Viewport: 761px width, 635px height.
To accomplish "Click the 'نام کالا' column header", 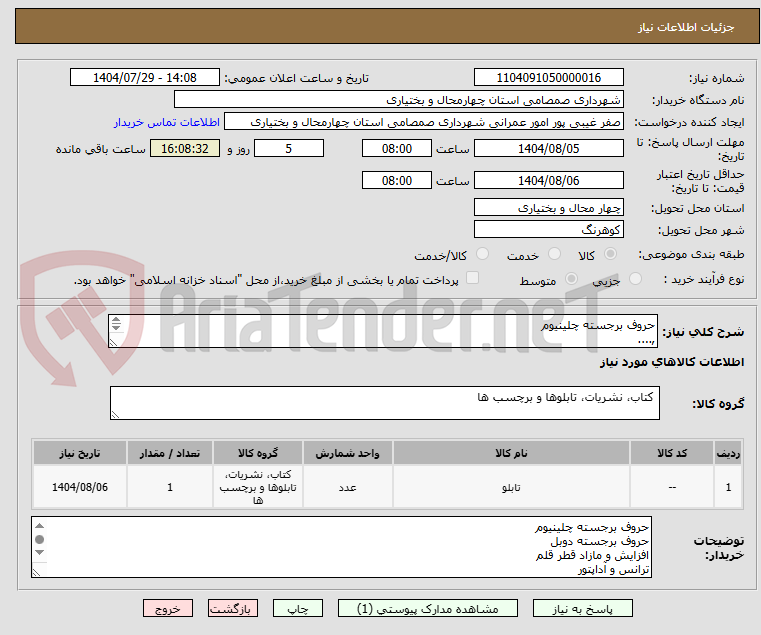I will [511, 453].
